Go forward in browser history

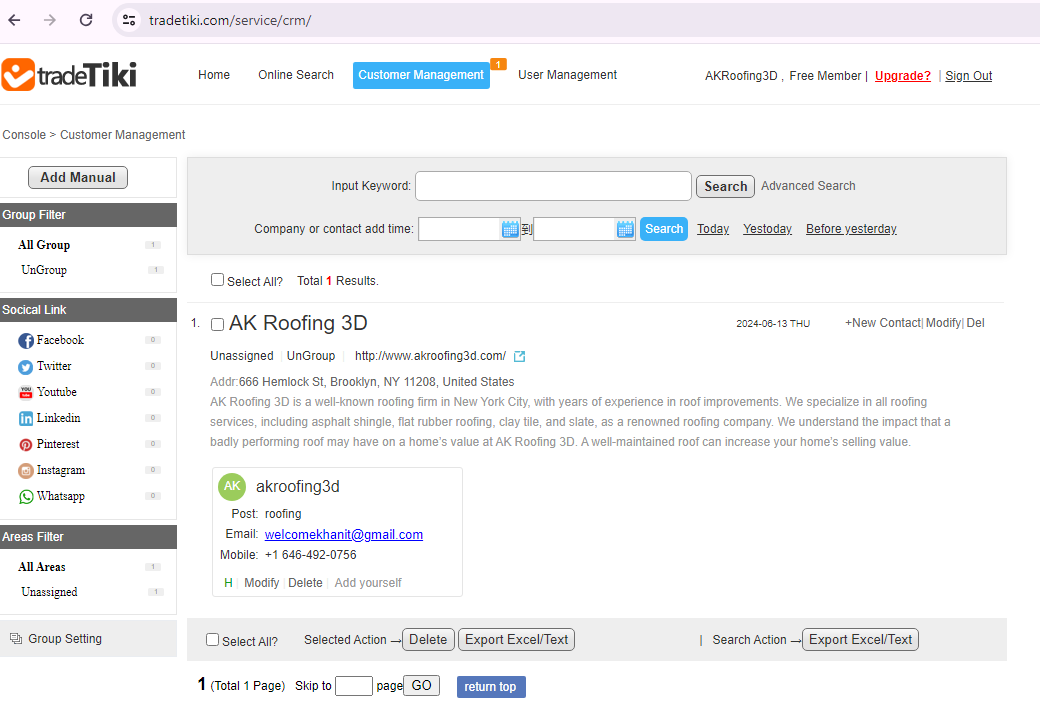click(x=50, y=20)
